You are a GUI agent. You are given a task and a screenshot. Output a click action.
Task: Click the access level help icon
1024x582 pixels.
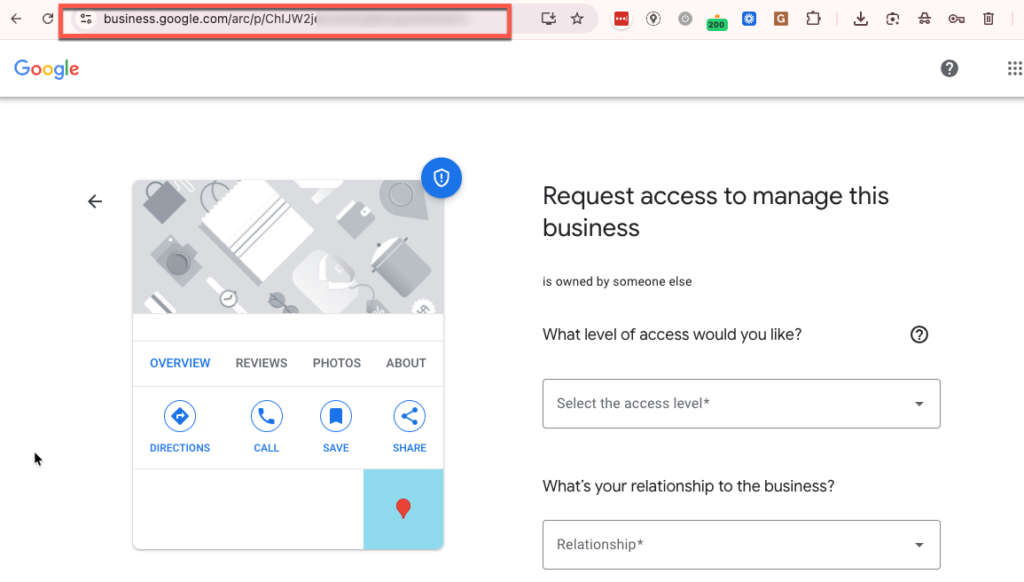point(919,335)
